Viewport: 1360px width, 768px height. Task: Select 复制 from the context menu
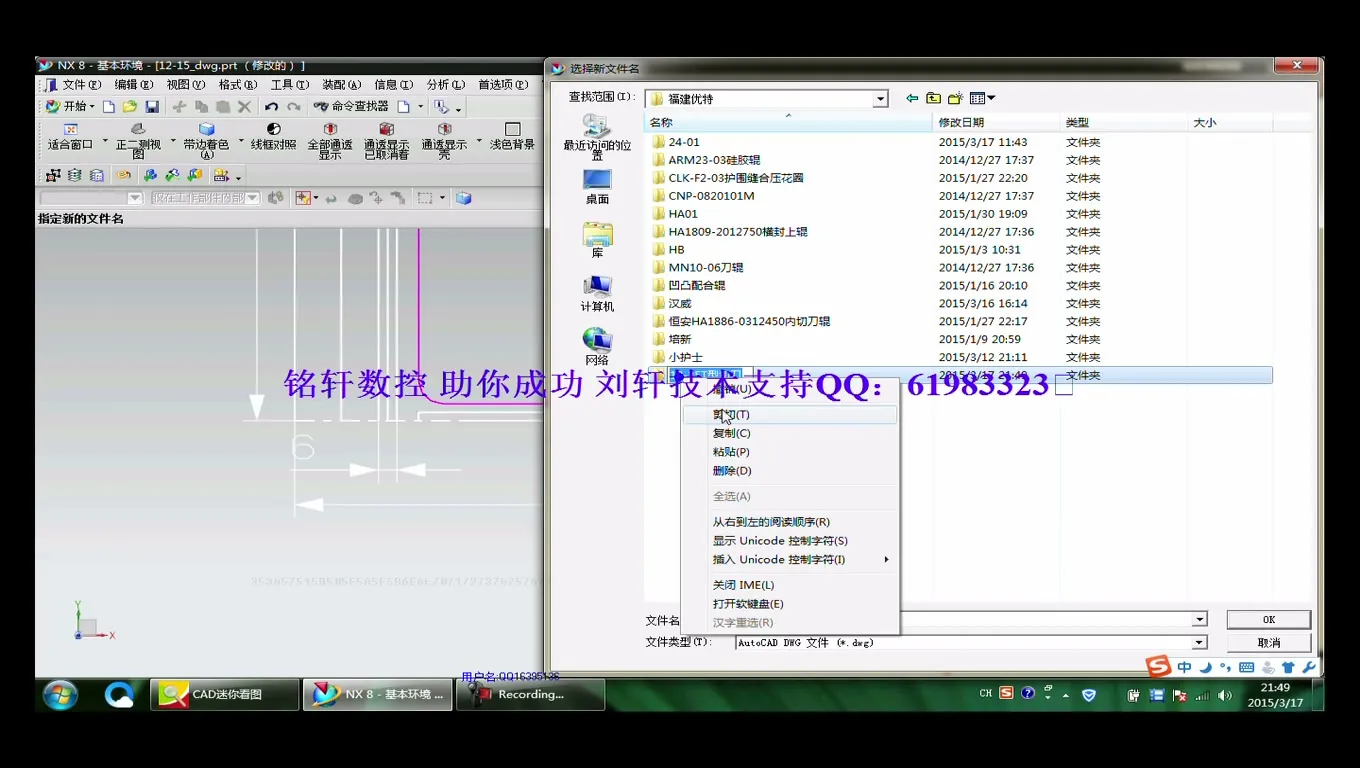coord(733,433)
